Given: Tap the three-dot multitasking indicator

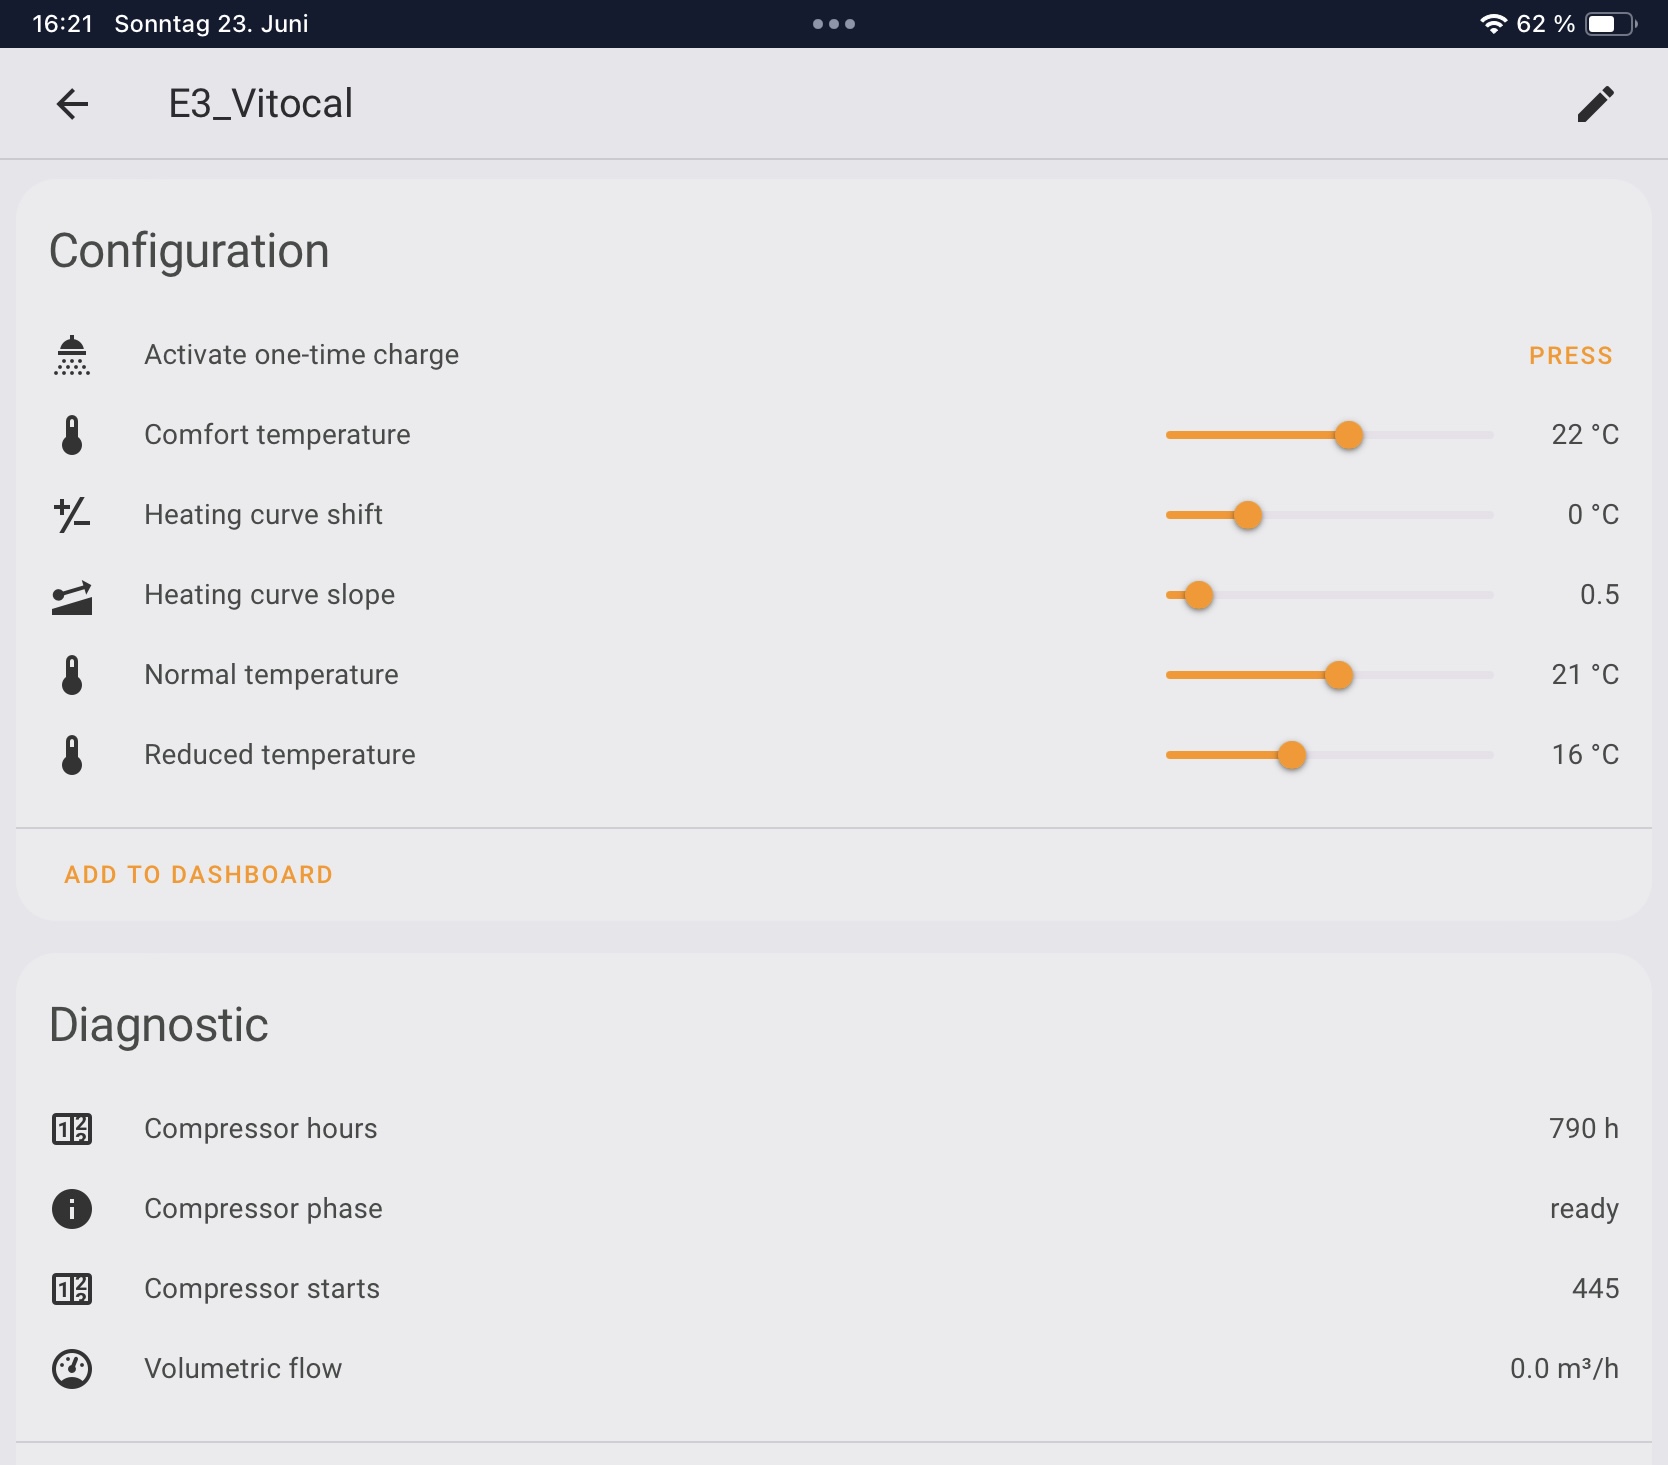Looking at the screenshot, I should [834, 24].
